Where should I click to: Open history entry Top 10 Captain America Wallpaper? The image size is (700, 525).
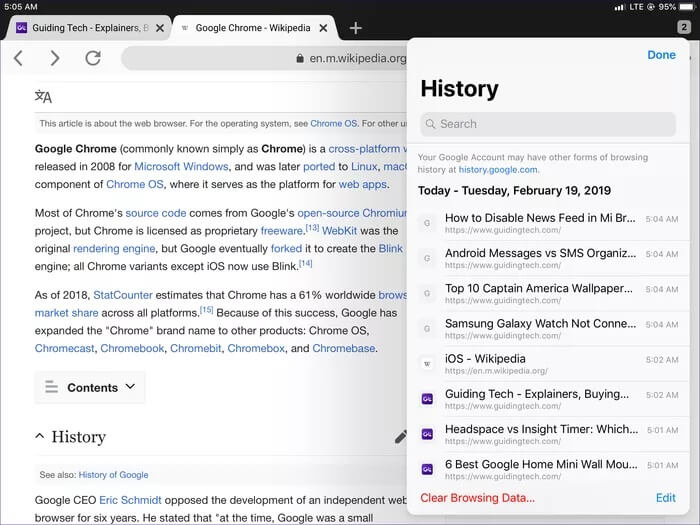click(549, 293)
